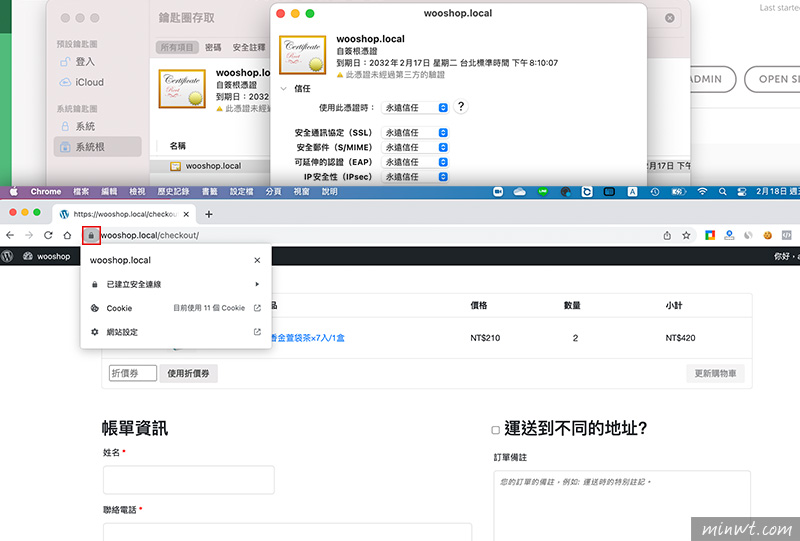The width and height of the screenshot is (800, 541).
Task: Open the 說明 menu
Action: pyautogui.click(x=330, y=191)
